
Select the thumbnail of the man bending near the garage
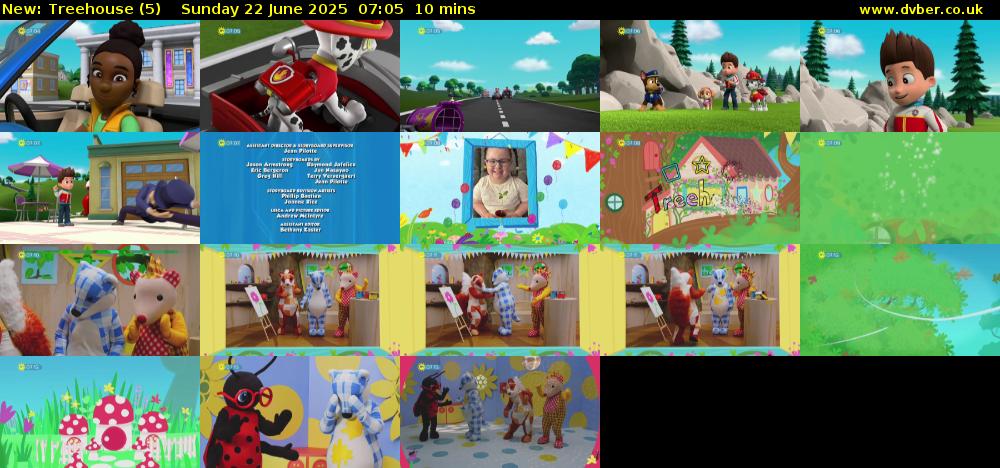(99, 188)
